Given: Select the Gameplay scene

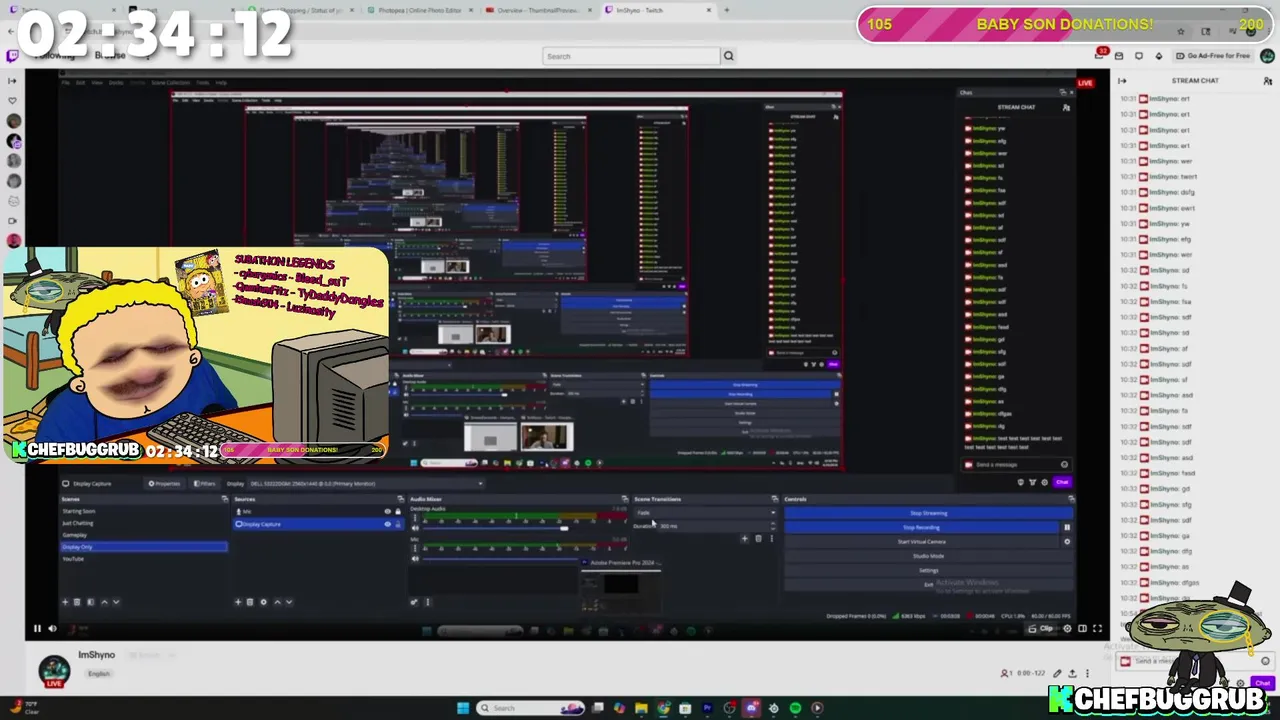Looking at the screenshot, I should click(x=75, y=535).
